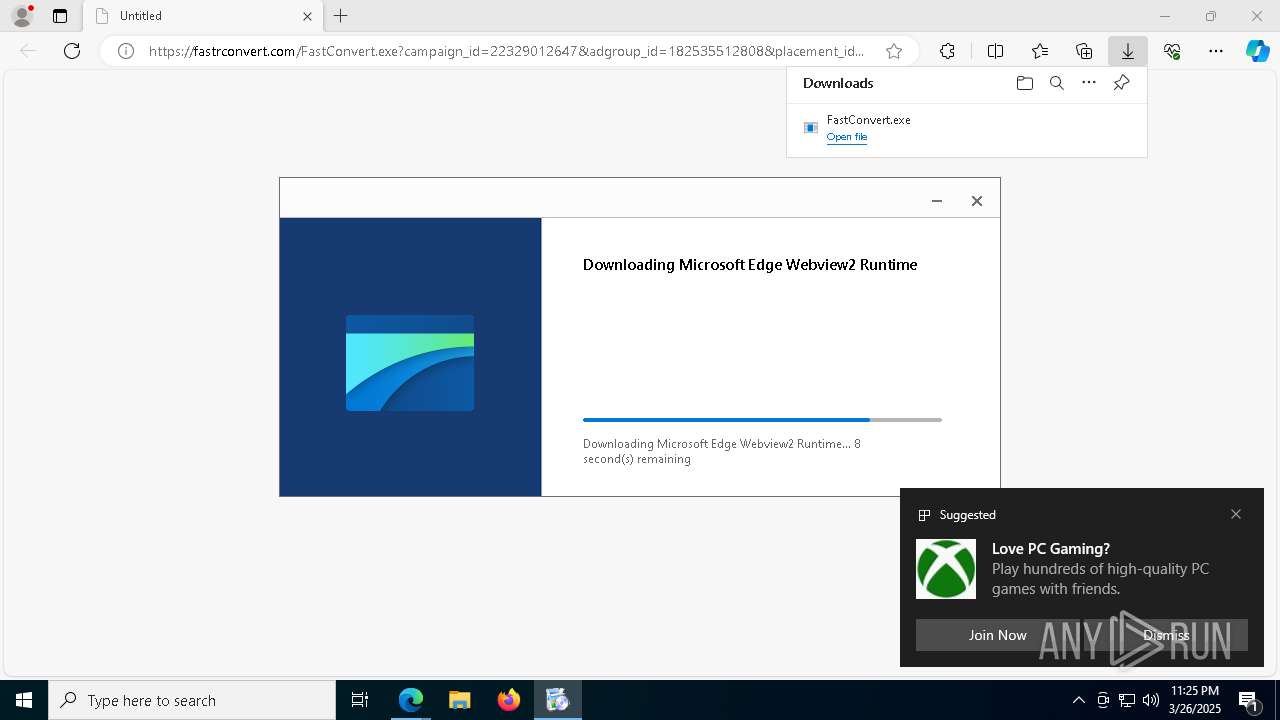Open File Explorer from the taskbar
This screenshot has width=1280, height=720.
pos(459,700)
